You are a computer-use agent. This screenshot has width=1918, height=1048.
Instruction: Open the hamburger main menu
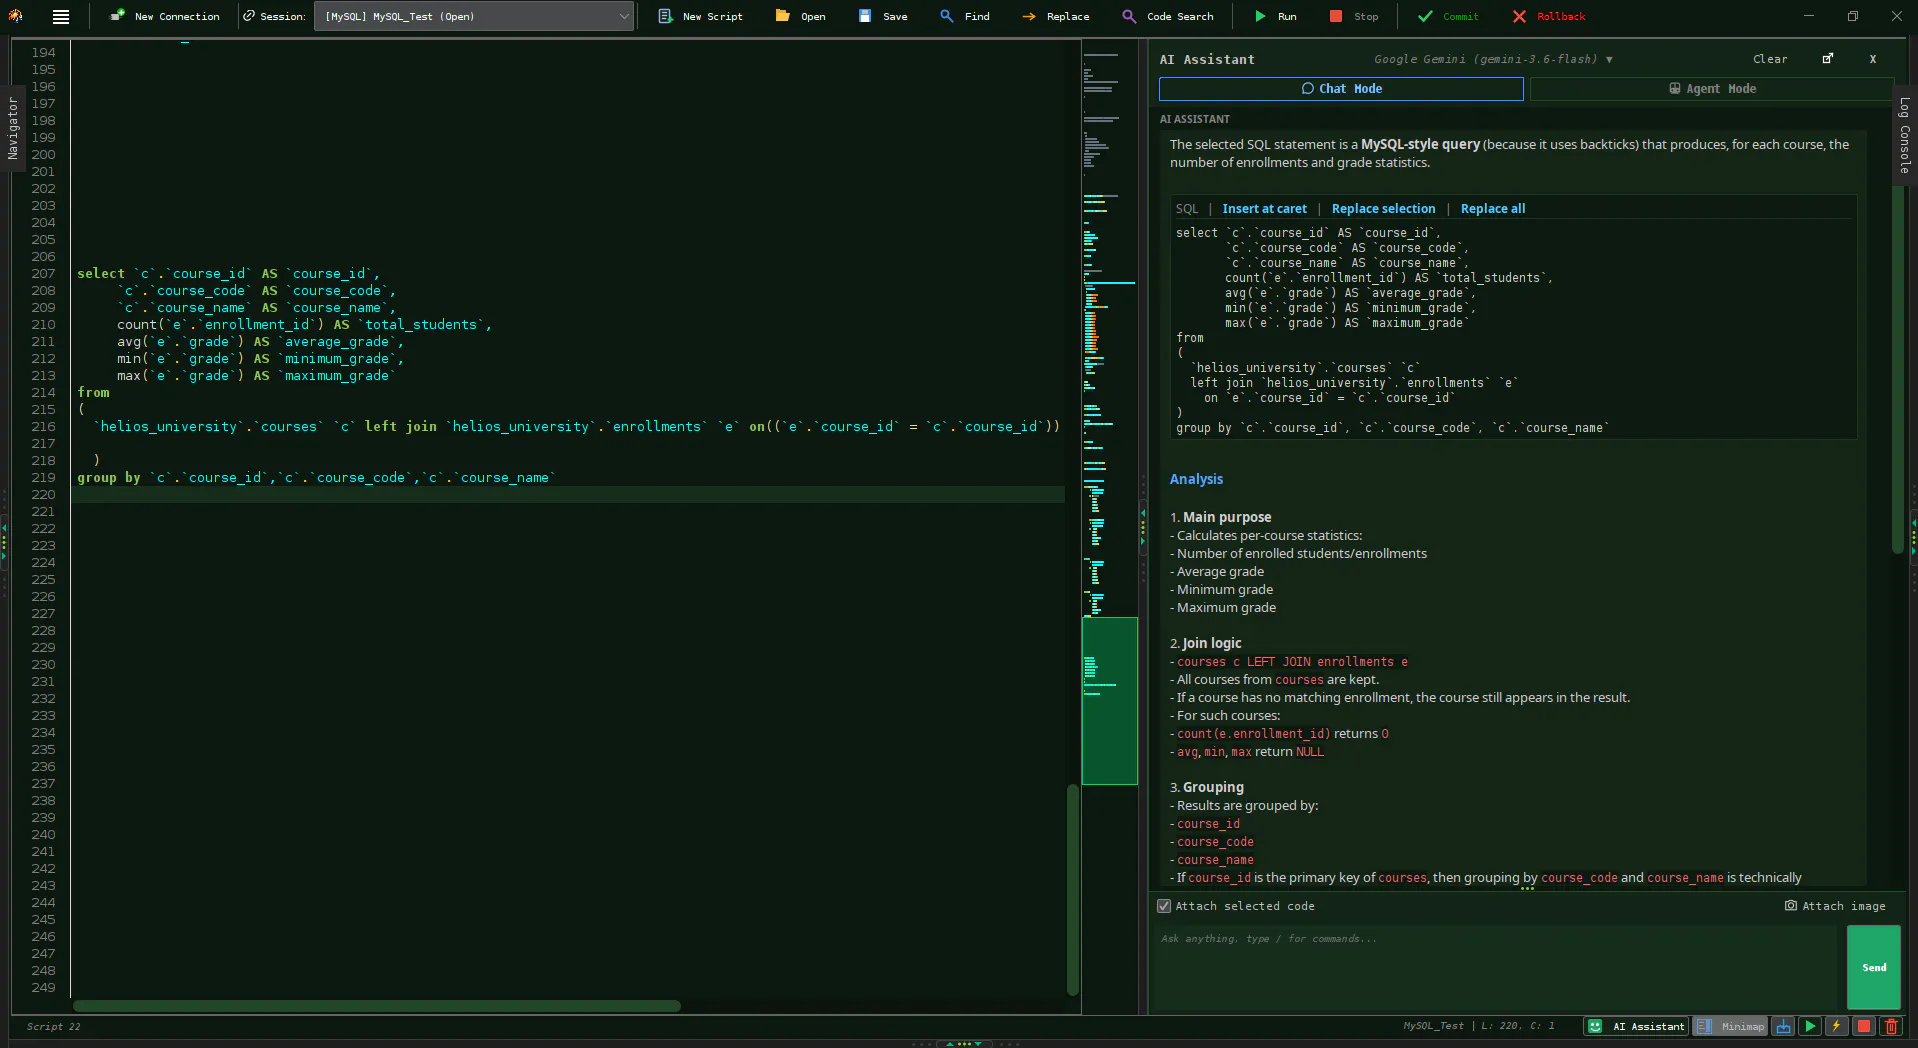pos(61,16)
